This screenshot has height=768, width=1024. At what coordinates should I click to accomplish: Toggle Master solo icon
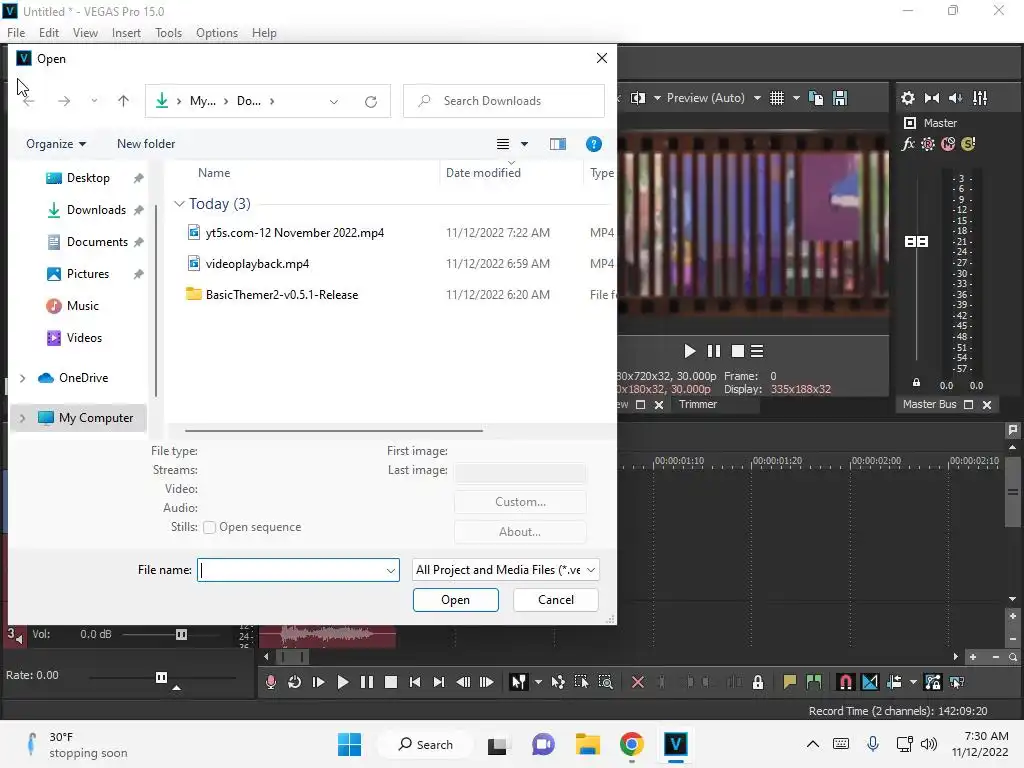point(968,144)
